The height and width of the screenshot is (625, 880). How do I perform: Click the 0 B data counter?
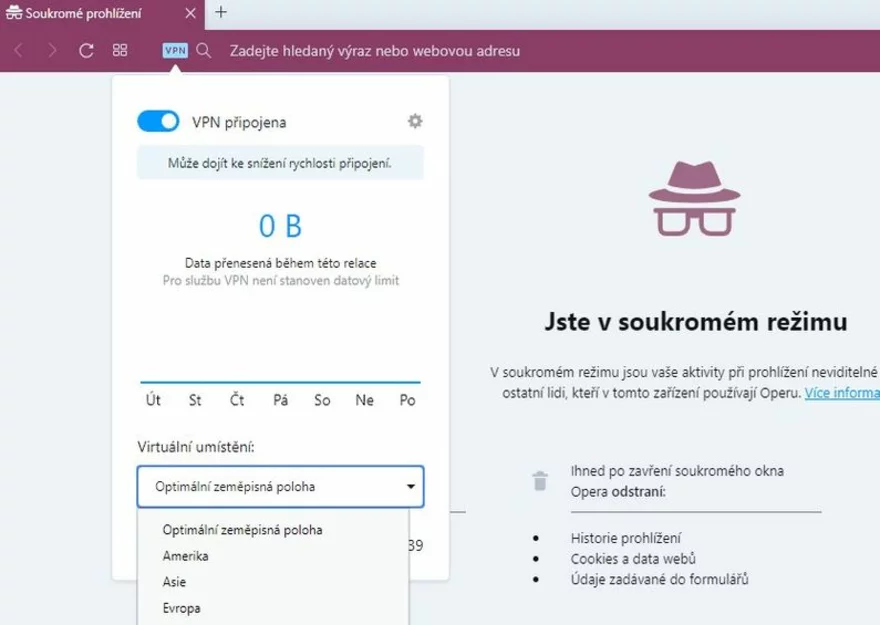pyautogui.click(x=280, y=226)
